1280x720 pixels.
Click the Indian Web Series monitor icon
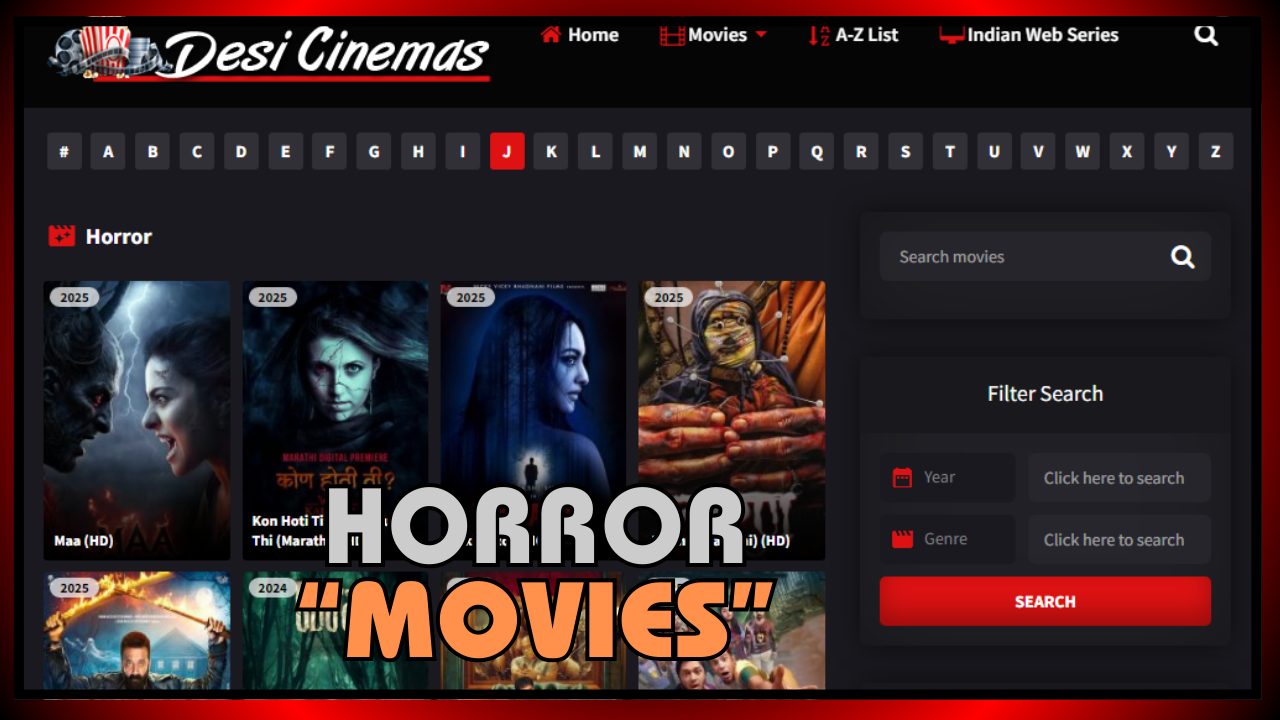tap(951, 35)
